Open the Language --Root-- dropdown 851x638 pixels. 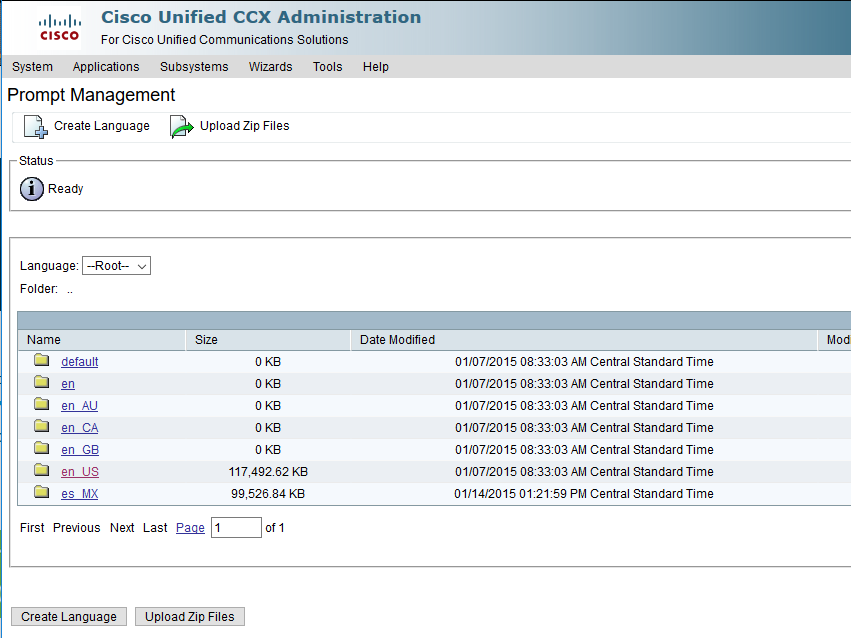[x=116, y=266]
